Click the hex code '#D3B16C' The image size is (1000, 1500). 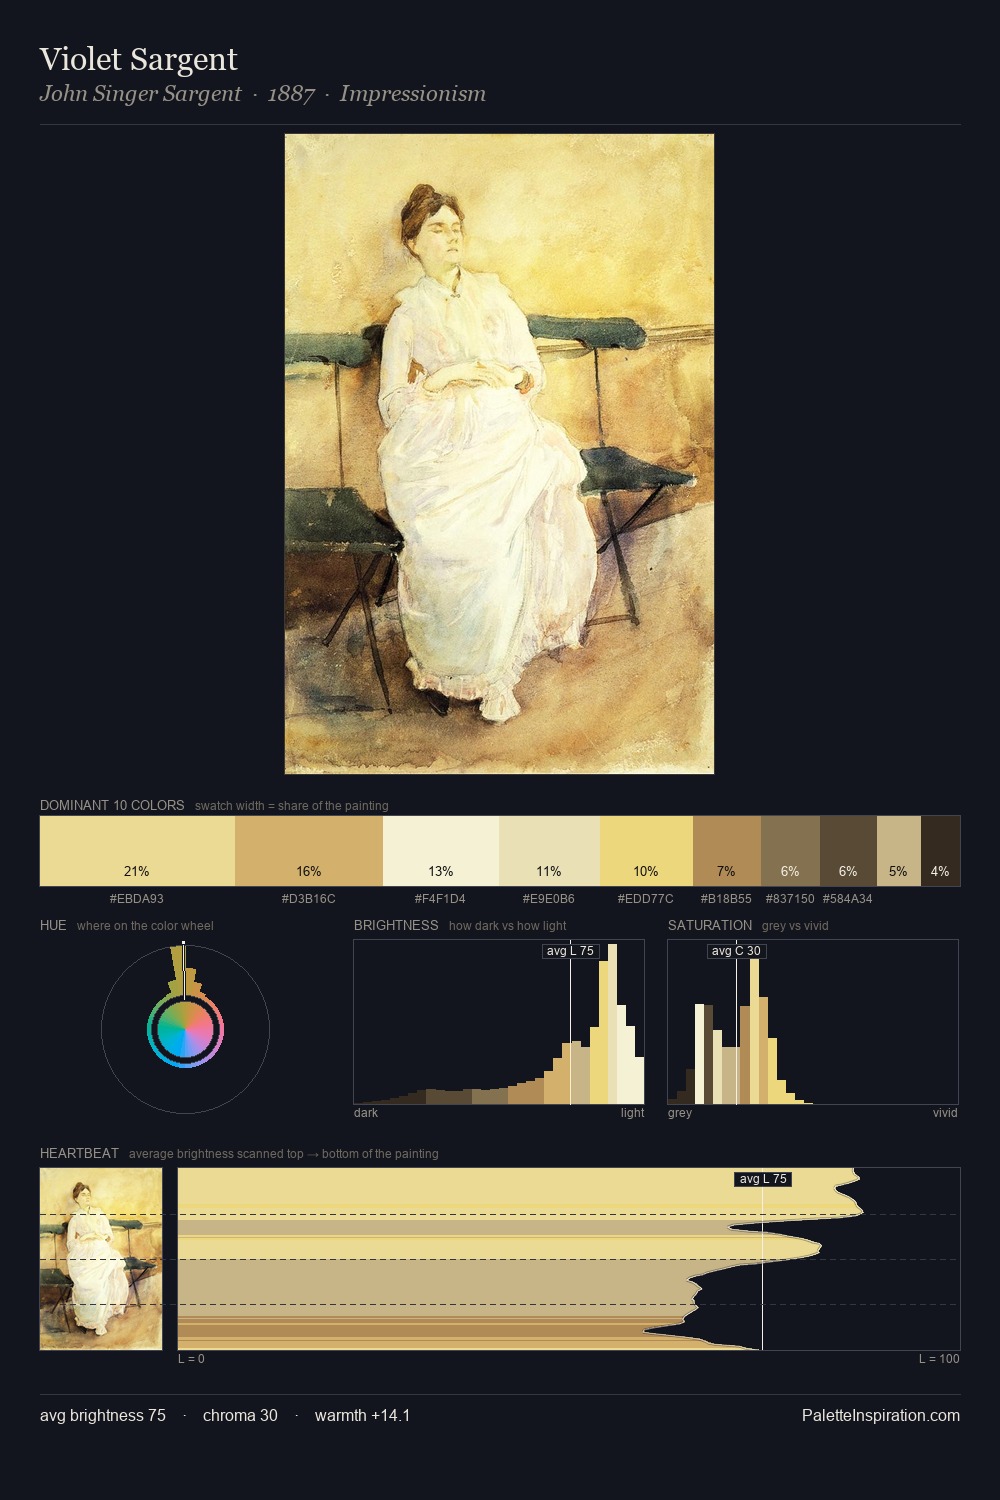309,899
